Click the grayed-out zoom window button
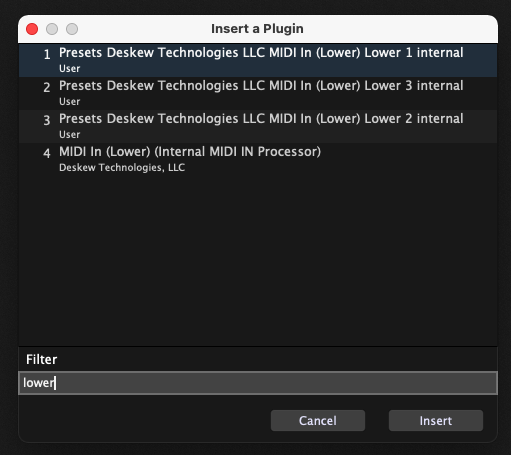The height and width of the screenshot is (455, 511). 72,29
